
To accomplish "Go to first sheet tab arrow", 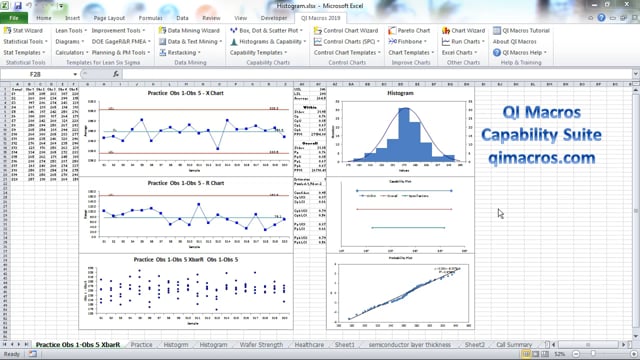I will pyautogui.click(x=4, y=344).
